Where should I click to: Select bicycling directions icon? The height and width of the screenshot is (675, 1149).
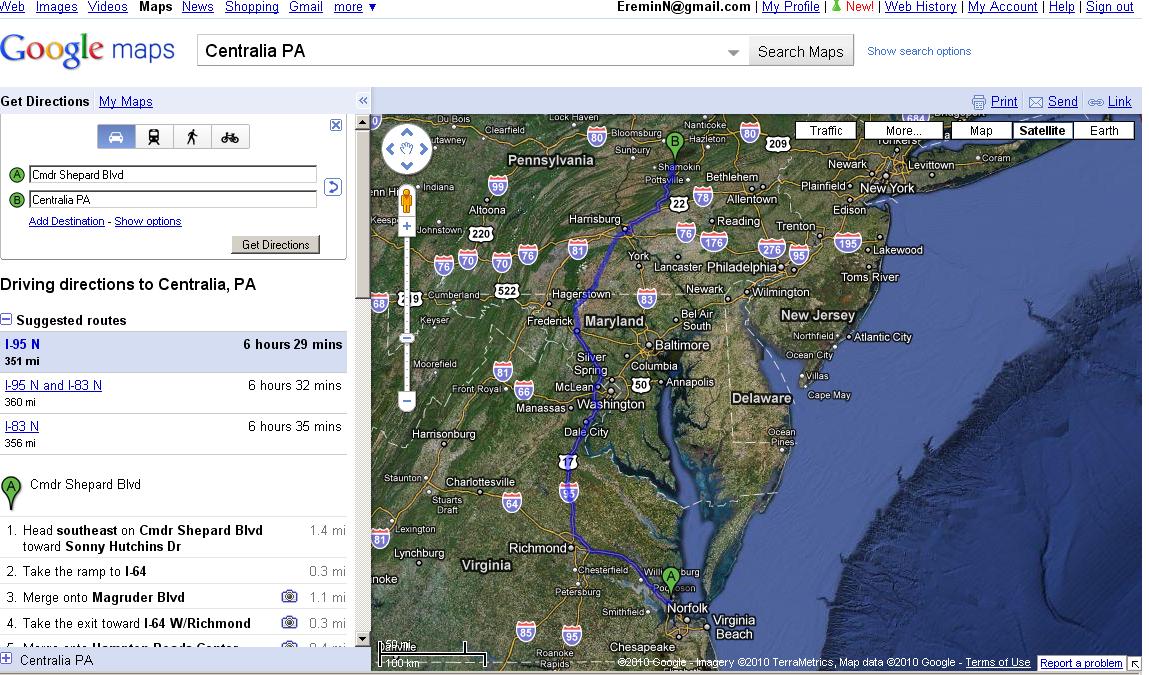pyautogui.click(x=230, y=137)
